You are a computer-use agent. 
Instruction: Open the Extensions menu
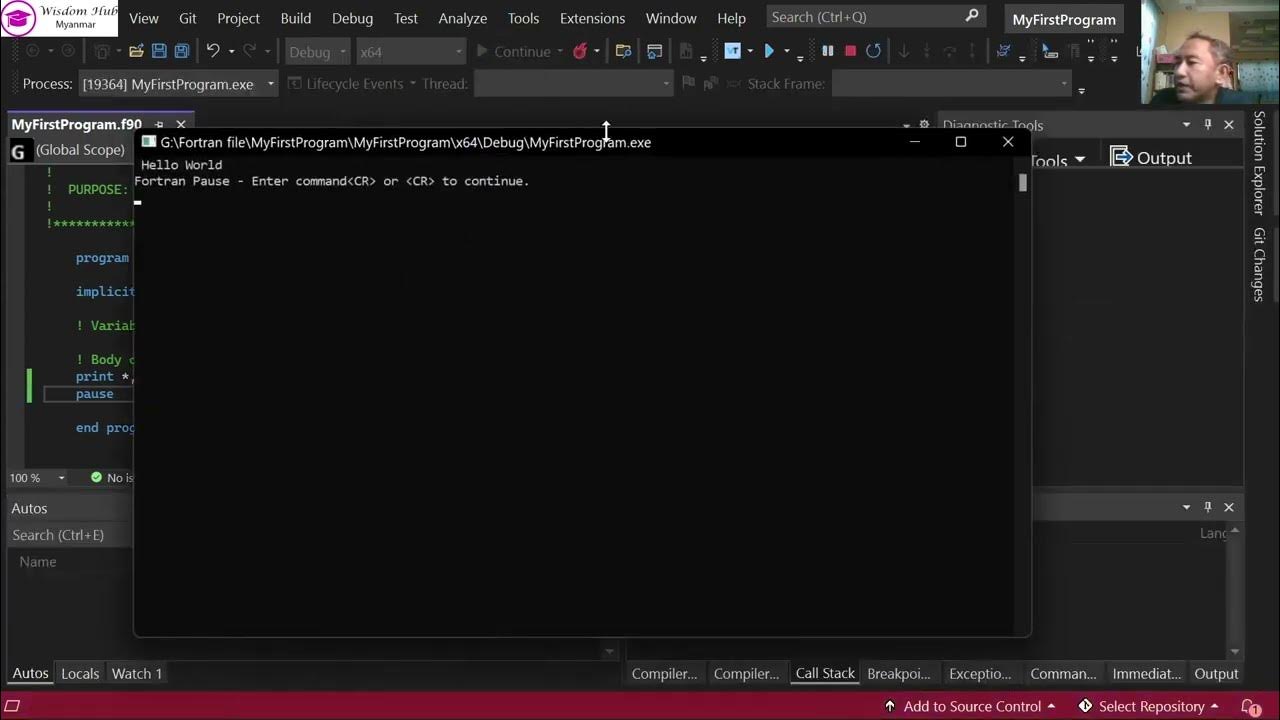point(592,18)
